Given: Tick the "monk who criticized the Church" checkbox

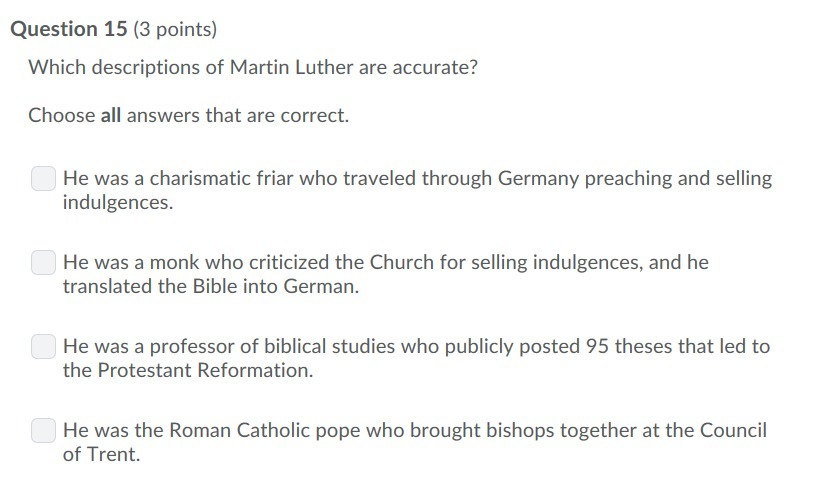Looking at the screenshot, I should pos(43,262).
